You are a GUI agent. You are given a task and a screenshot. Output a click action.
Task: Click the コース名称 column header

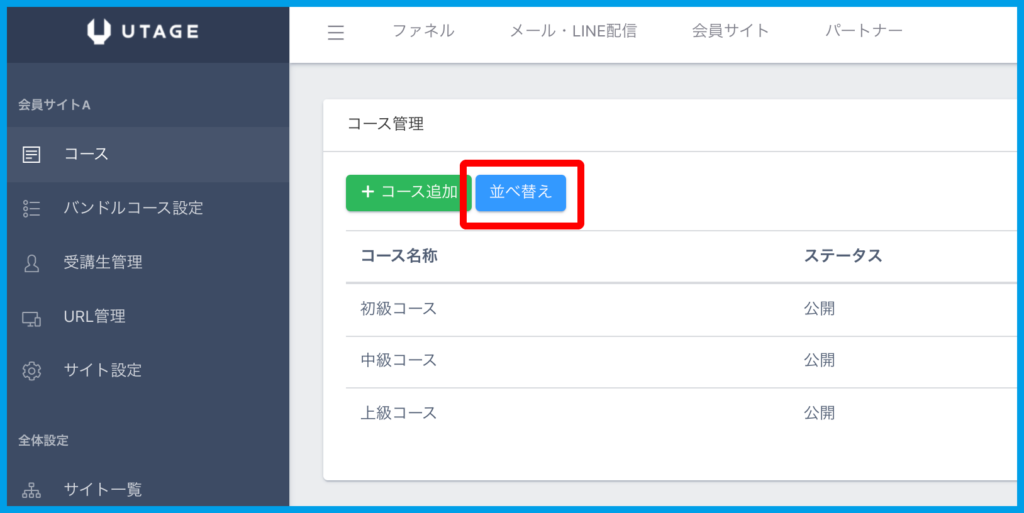point(399,256)
